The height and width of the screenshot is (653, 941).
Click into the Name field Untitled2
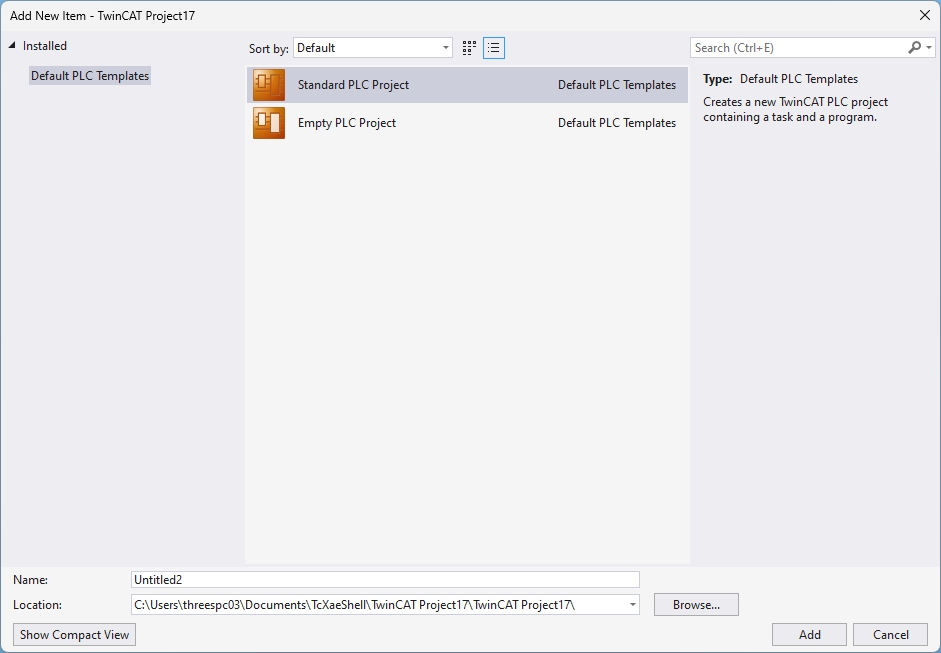point(385,580)
